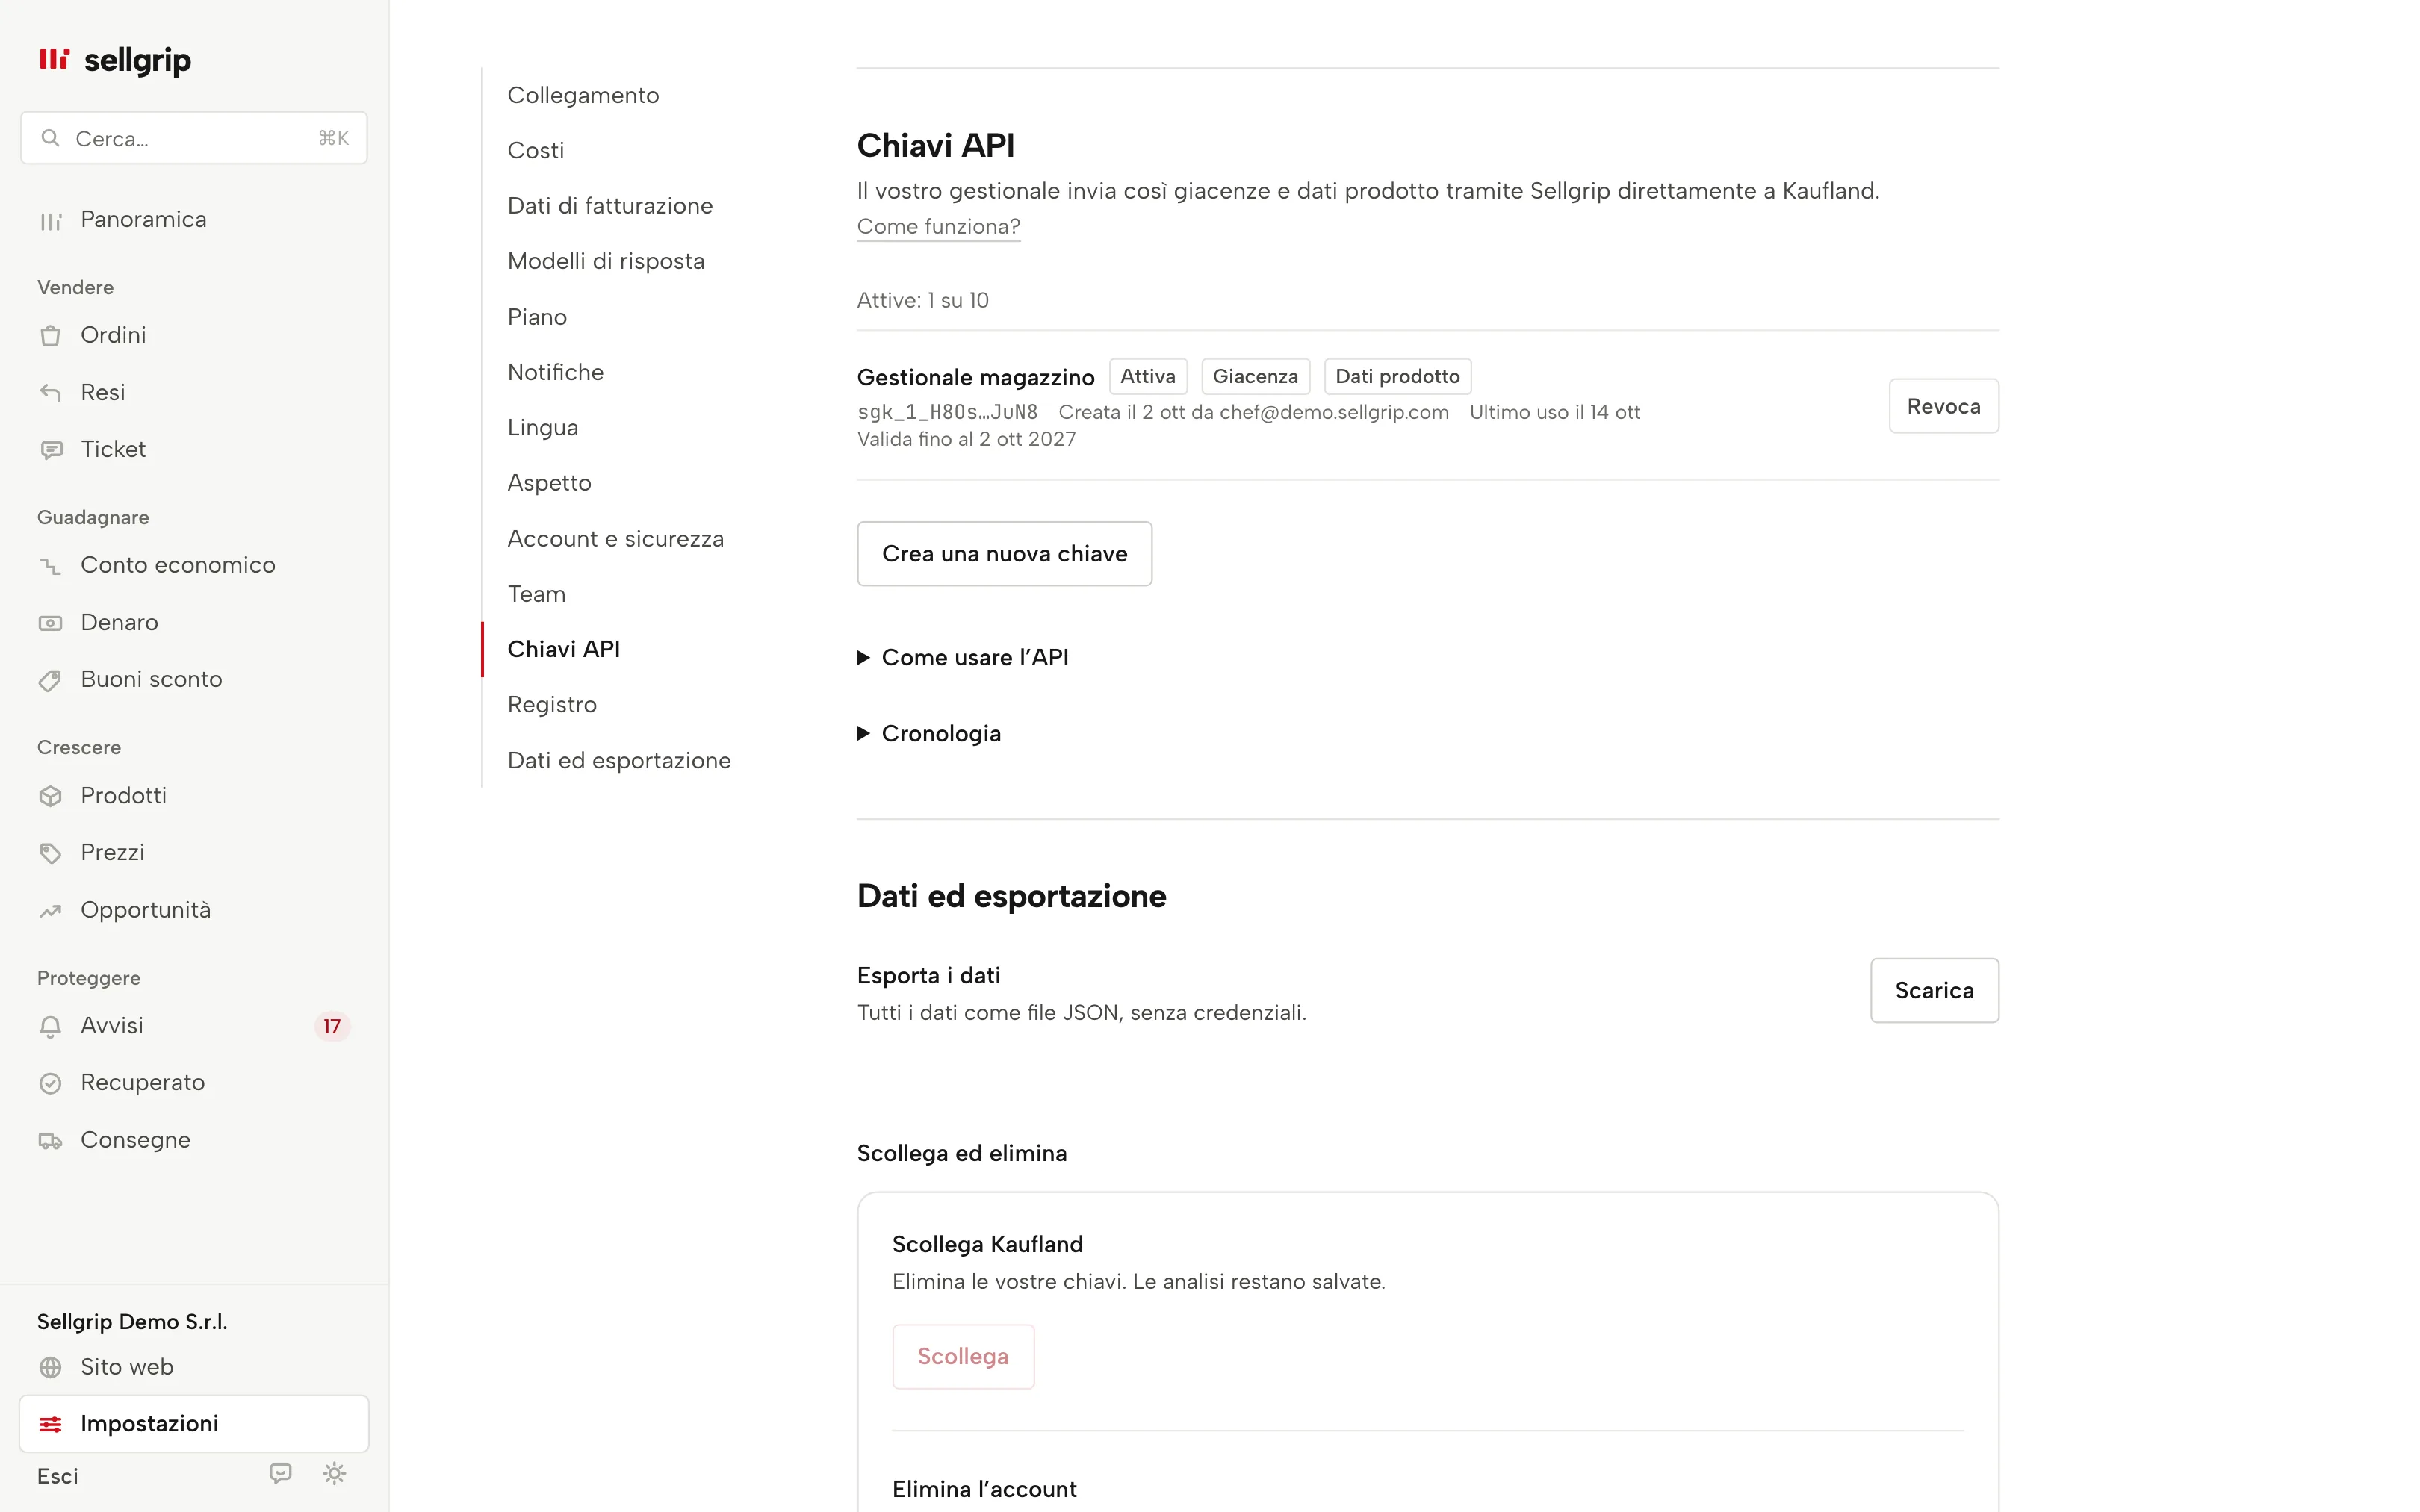Click the Scollega button for Kaufland
The height and width of the screenshot is (1512, 2420).
pyautogui.click(x=963, y=1356)
